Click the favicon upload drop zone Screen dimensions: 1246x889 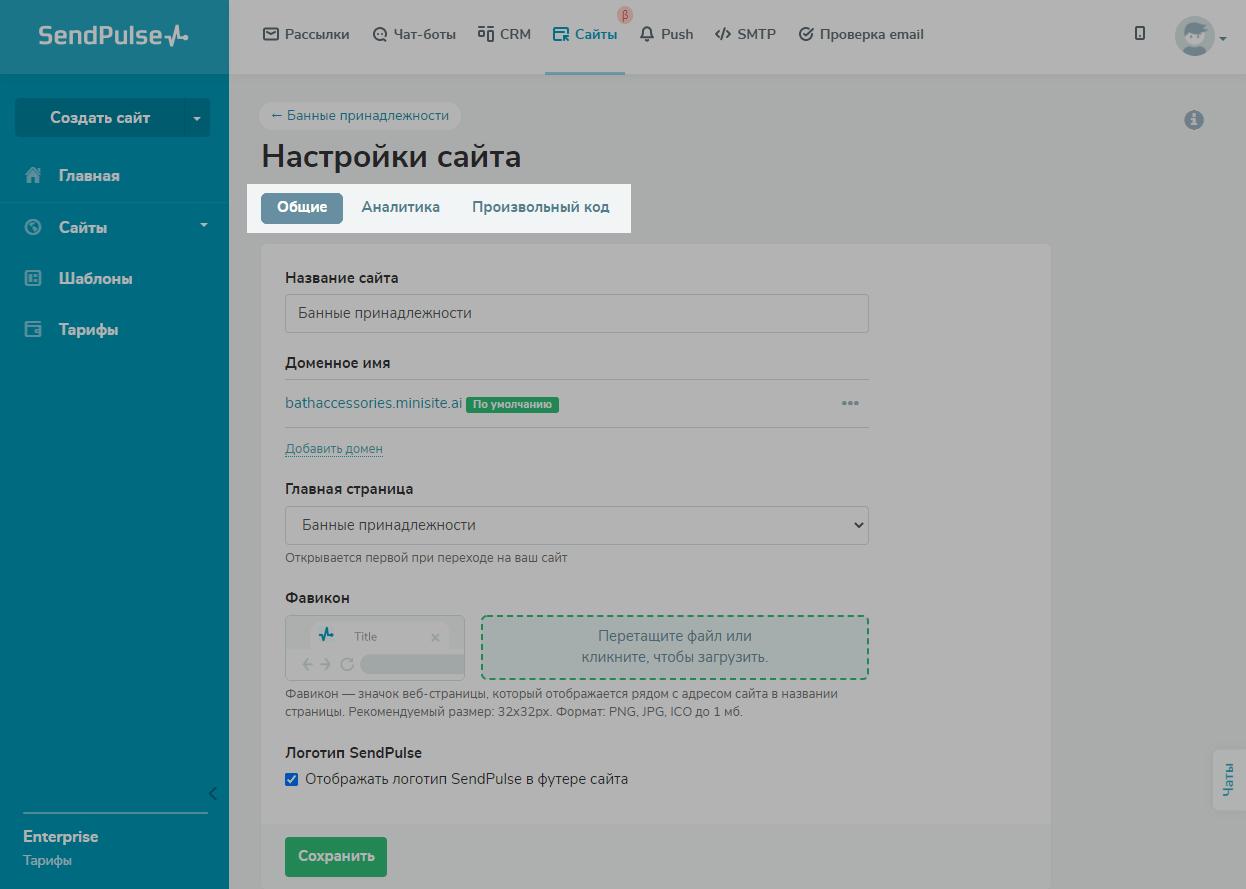[674, 647]
